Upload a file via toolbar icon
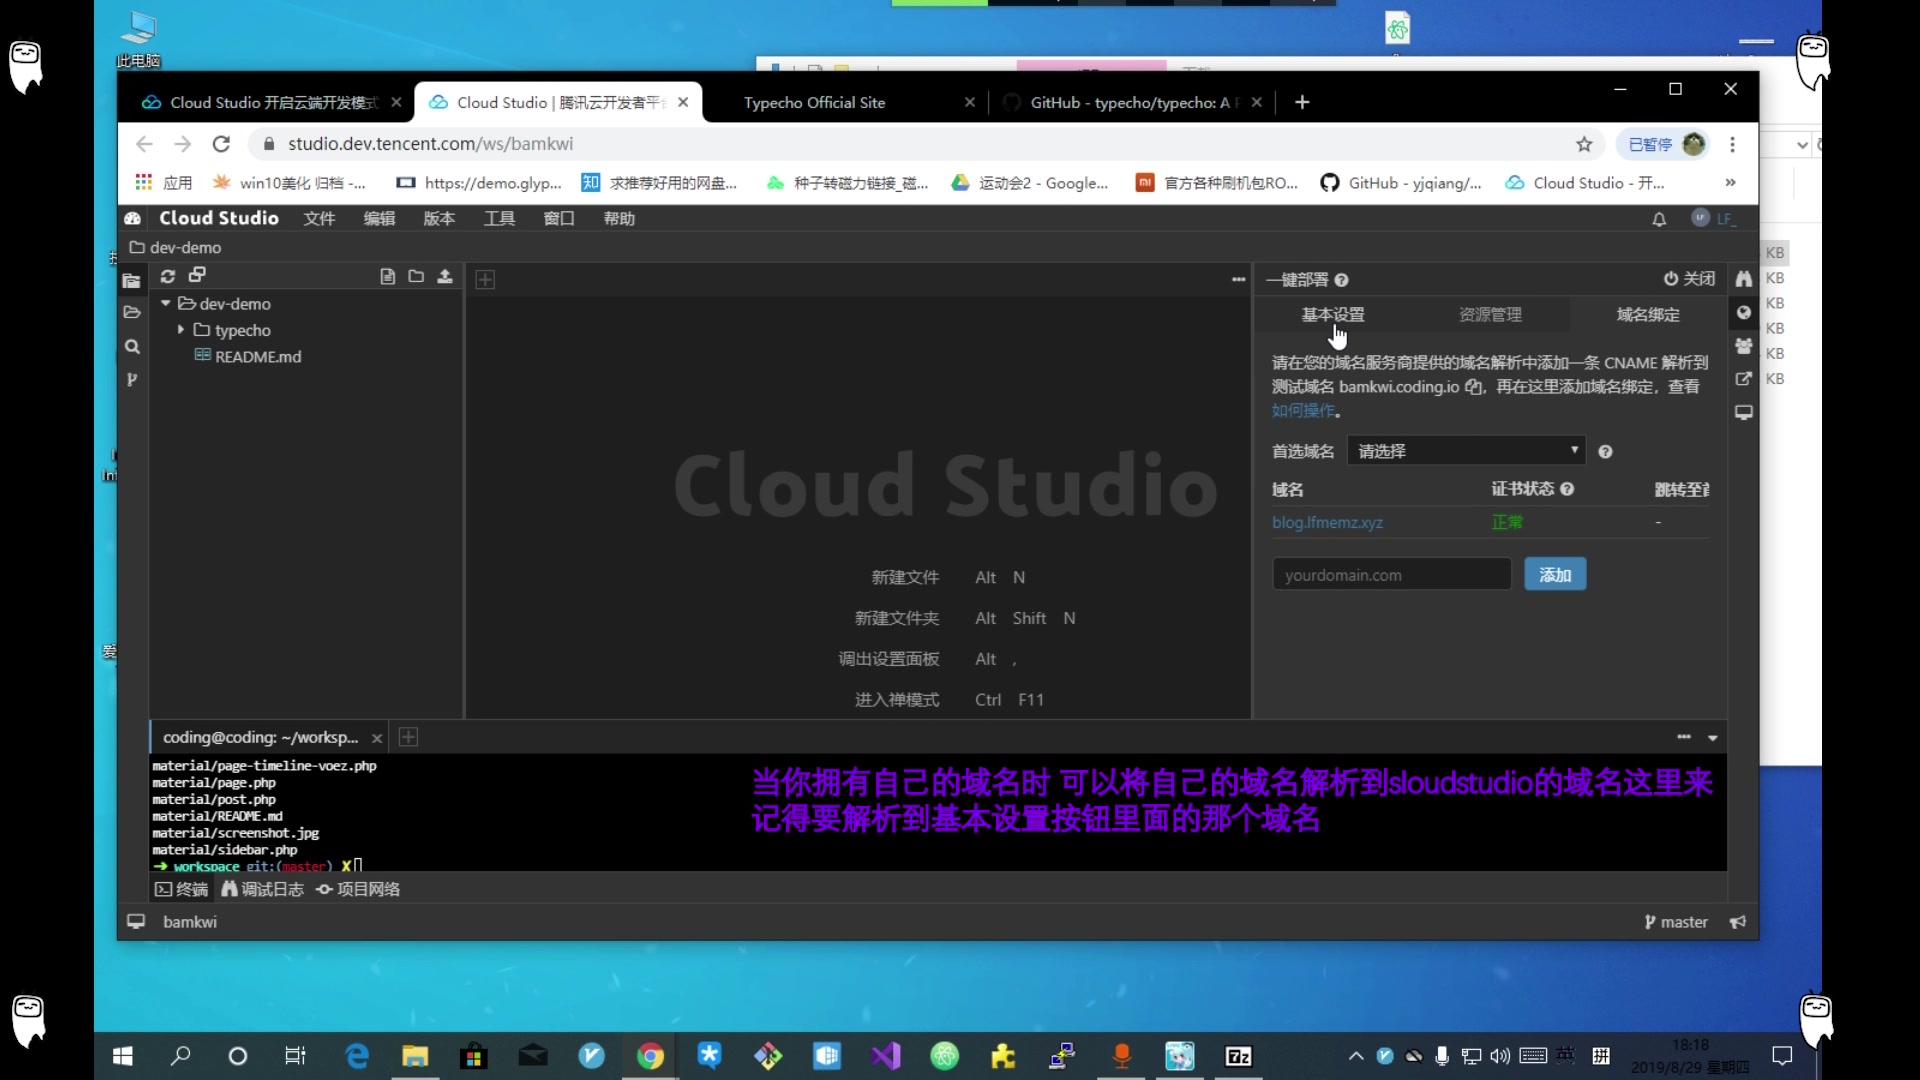The height and width of the screenshot is (1080, 1920). (x=445, y=276)
